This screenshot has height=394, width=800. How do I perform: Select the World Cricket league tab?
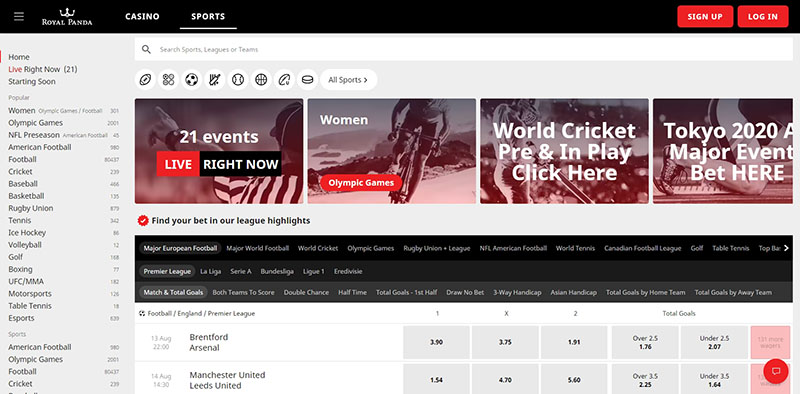(318, 248)
